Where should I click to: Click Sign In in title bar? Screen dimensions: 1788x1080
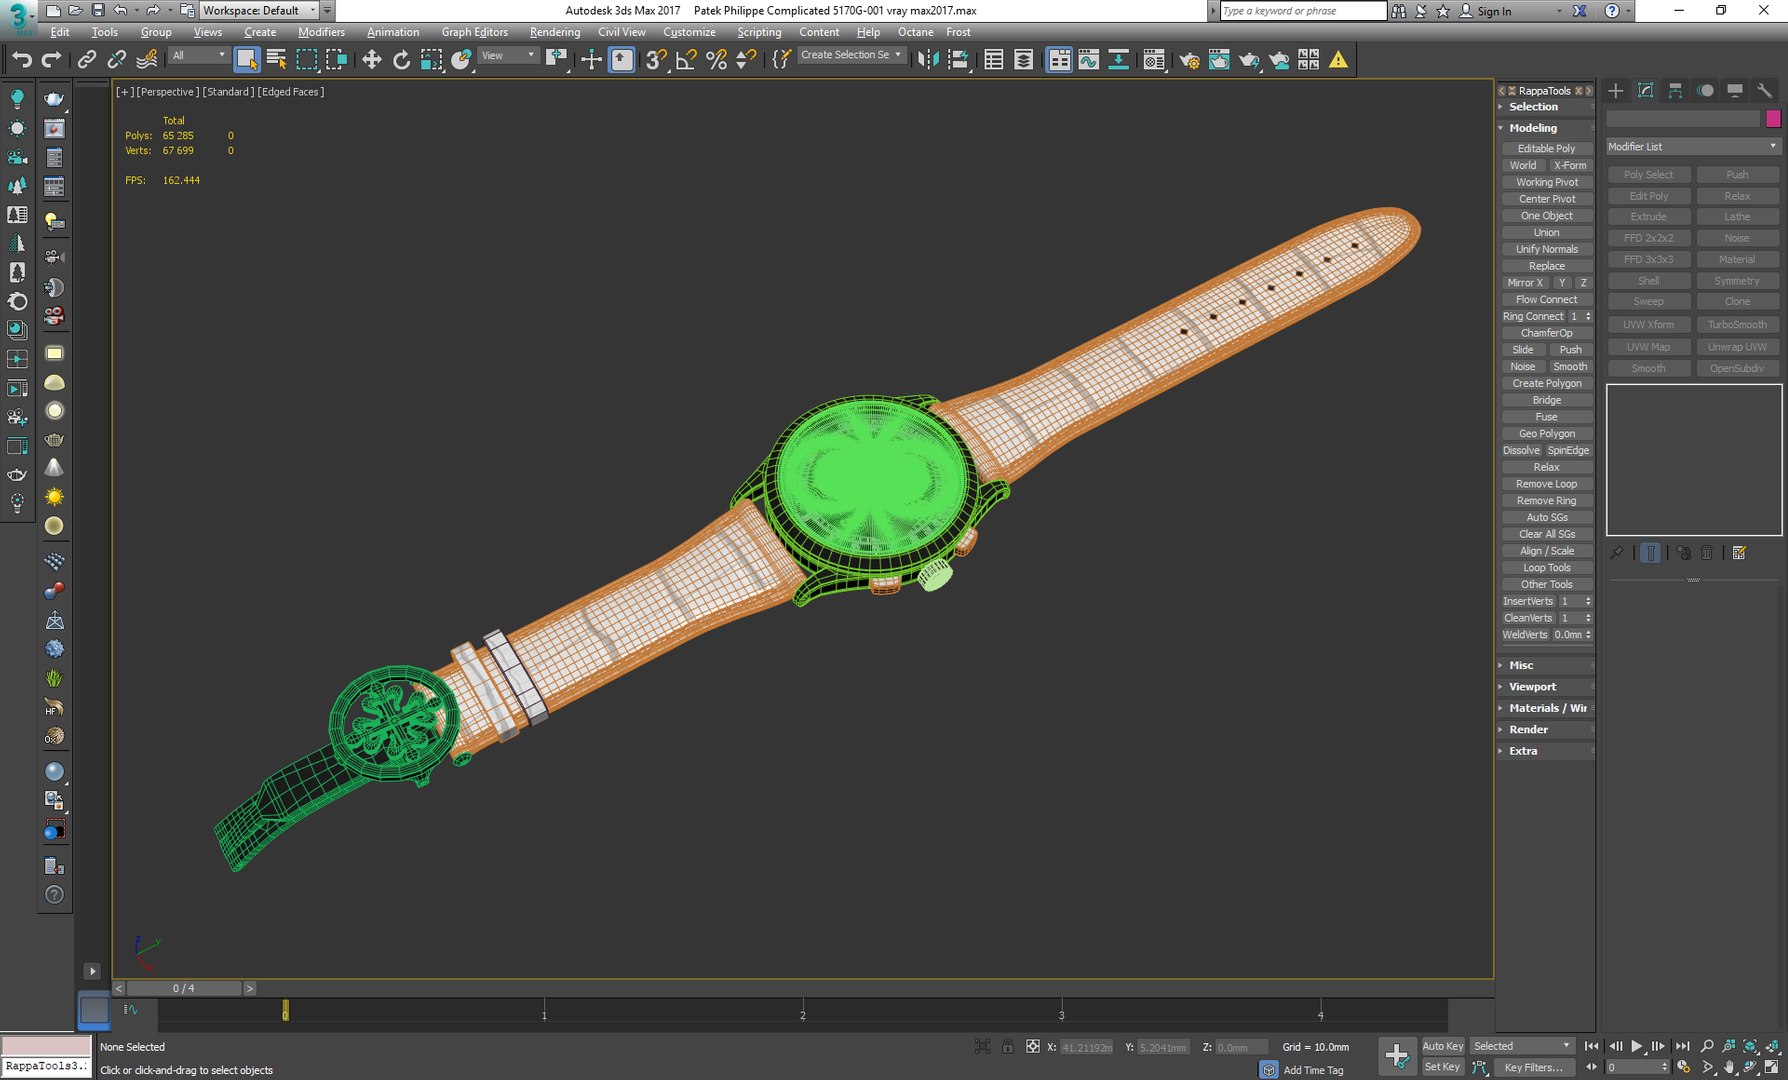tap(1485, 11)
